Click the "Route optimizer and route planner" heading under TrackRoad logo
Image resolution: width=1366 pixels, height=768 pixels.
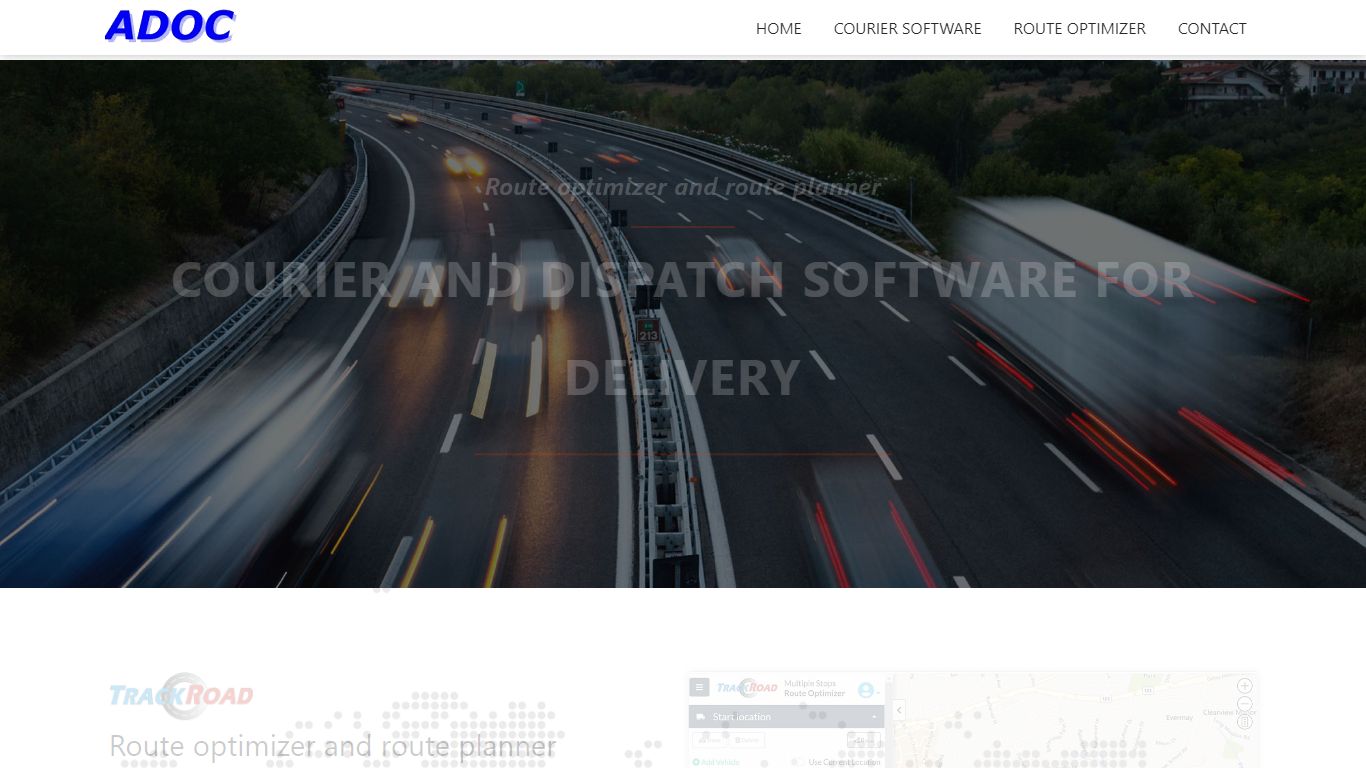pos(333,746)
